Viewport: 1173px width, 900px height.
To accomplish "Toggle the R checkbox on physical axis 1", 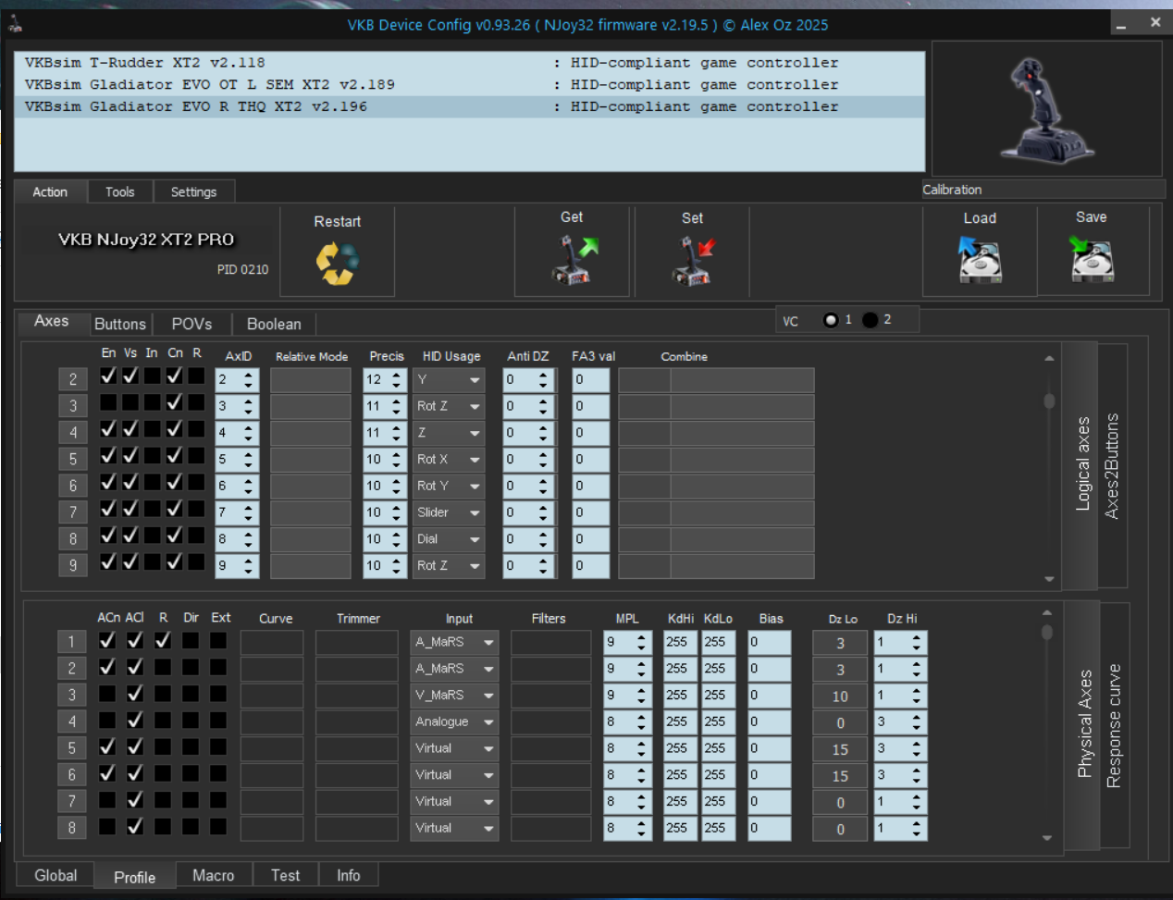I will (x=162, y=640).
